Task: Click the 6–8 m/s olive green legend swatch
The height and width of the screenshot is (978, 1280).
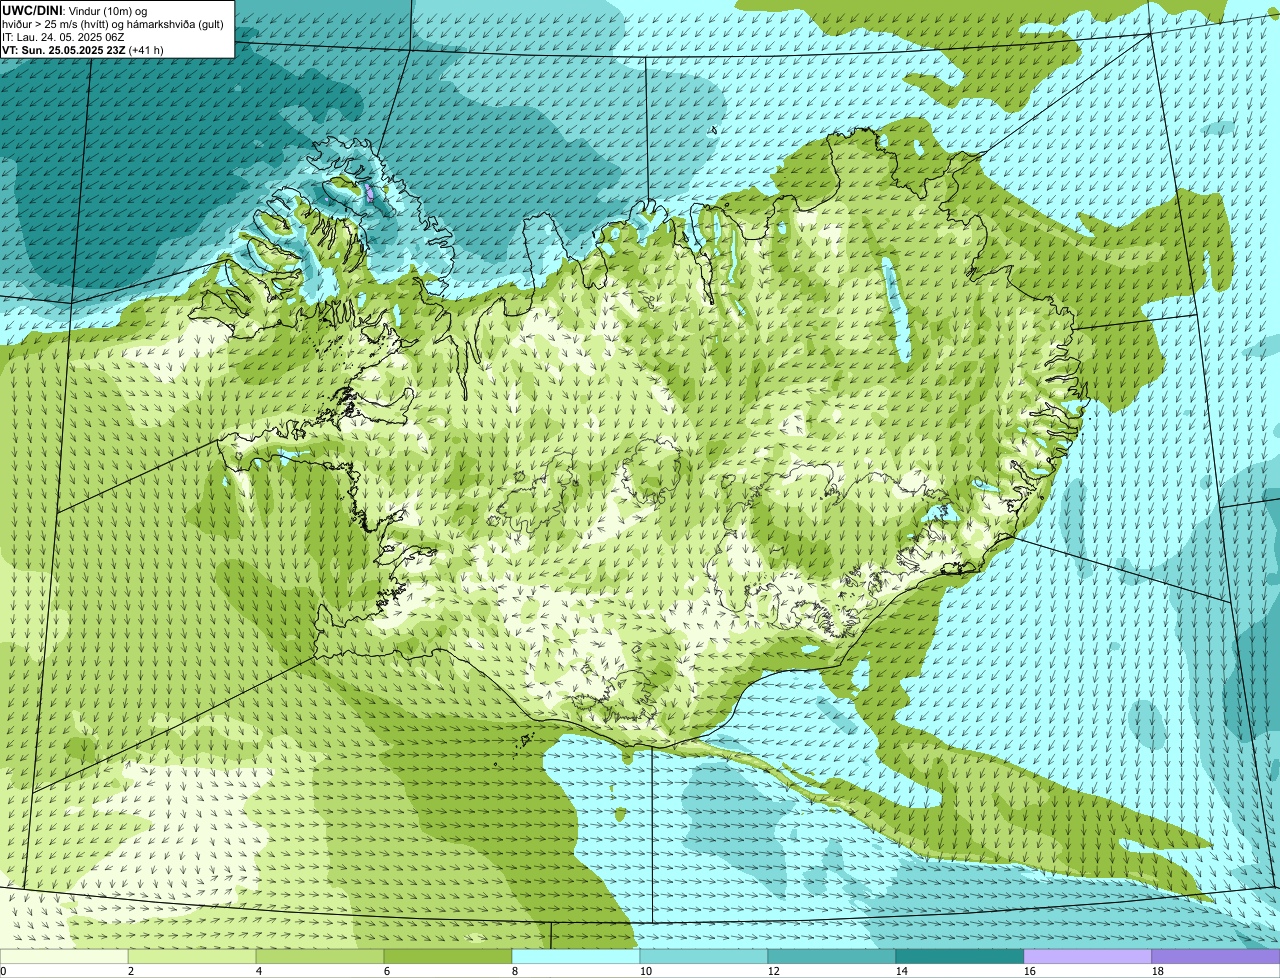Action: pos(448,956)
